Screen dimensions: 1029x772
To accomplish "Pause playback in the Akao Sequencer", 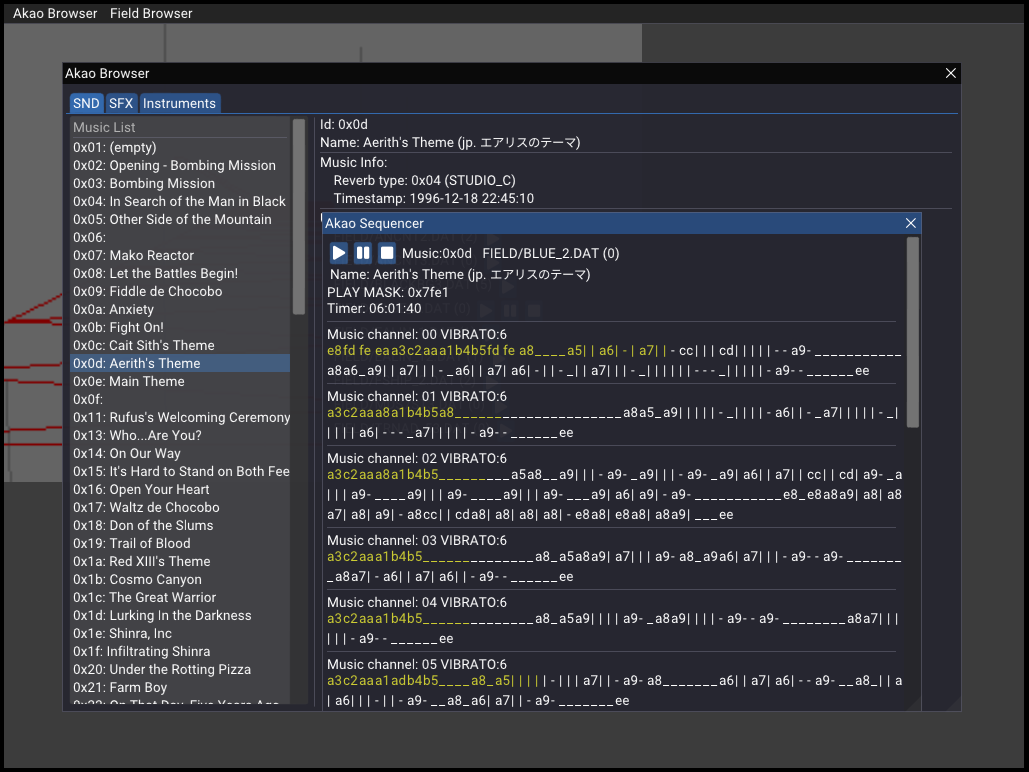I will (x=363, y=253).
